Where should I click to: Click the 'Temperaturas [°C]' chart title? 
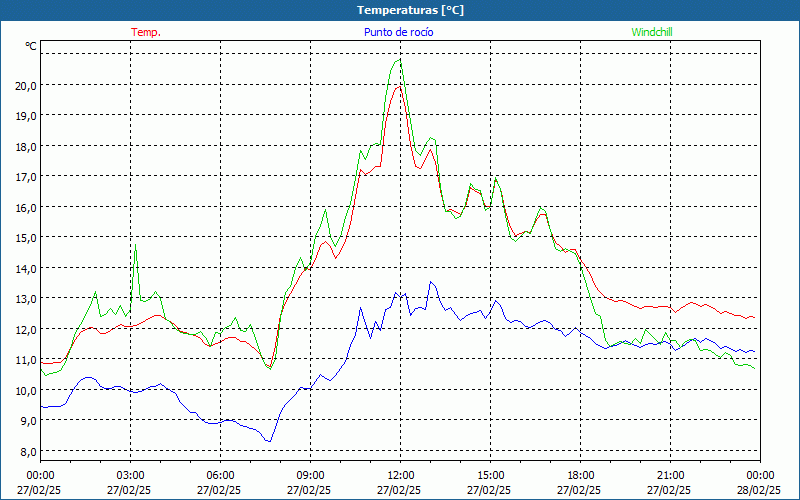point(410,10)
